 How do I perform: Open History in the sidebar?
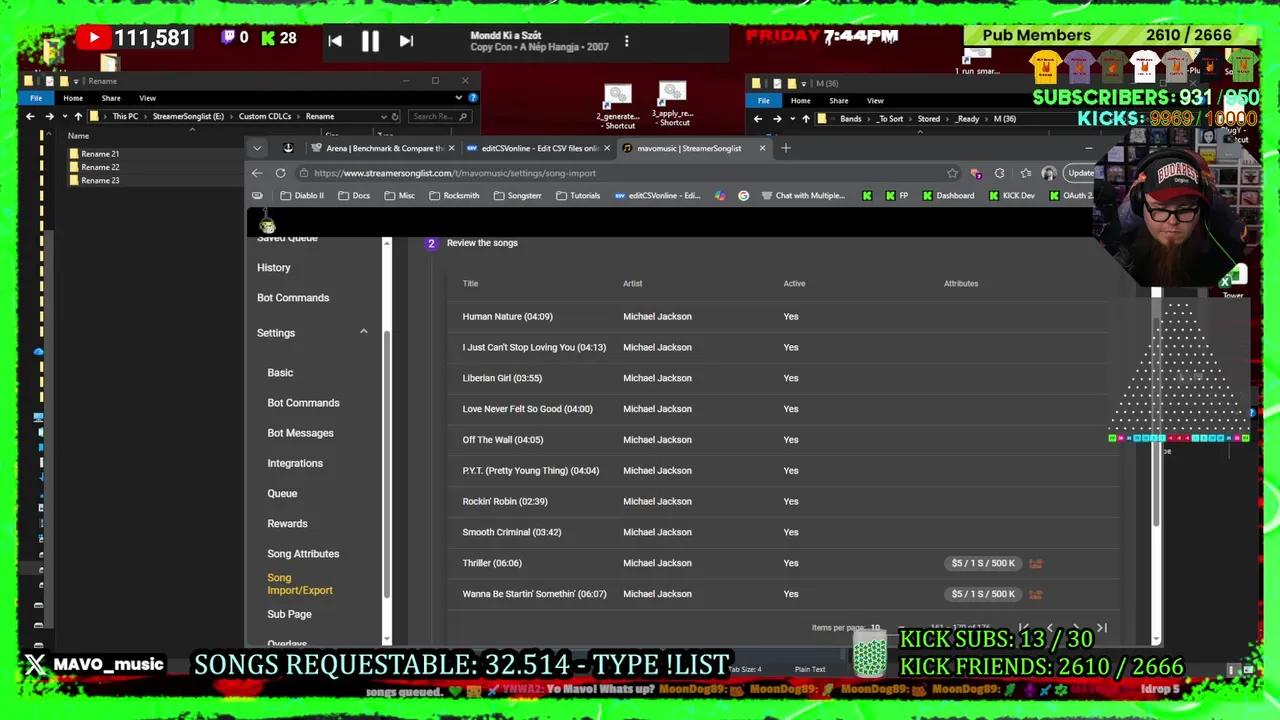click(x=273, y=267)
